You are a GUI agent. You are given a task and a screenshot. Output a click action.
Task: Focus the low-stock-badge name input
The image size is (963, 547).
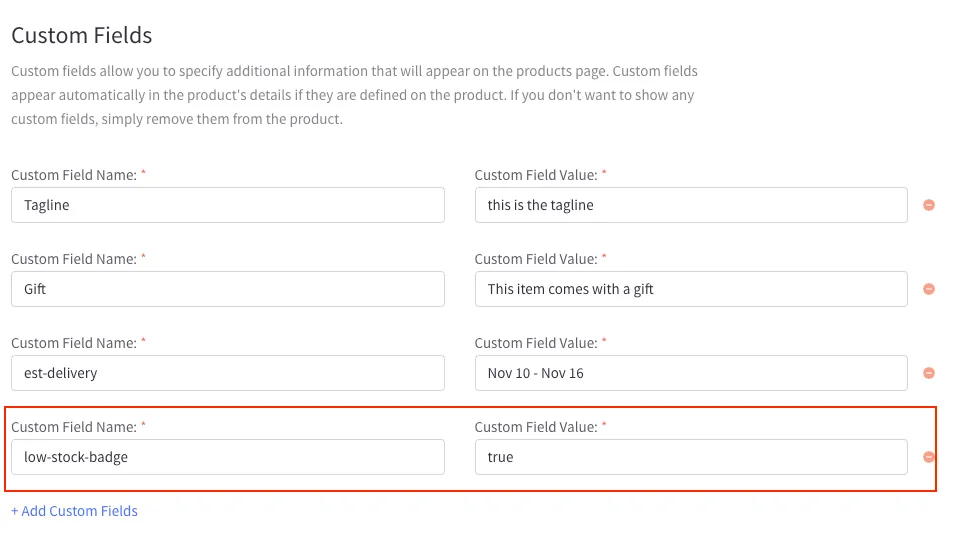click(x=228, y=457)
